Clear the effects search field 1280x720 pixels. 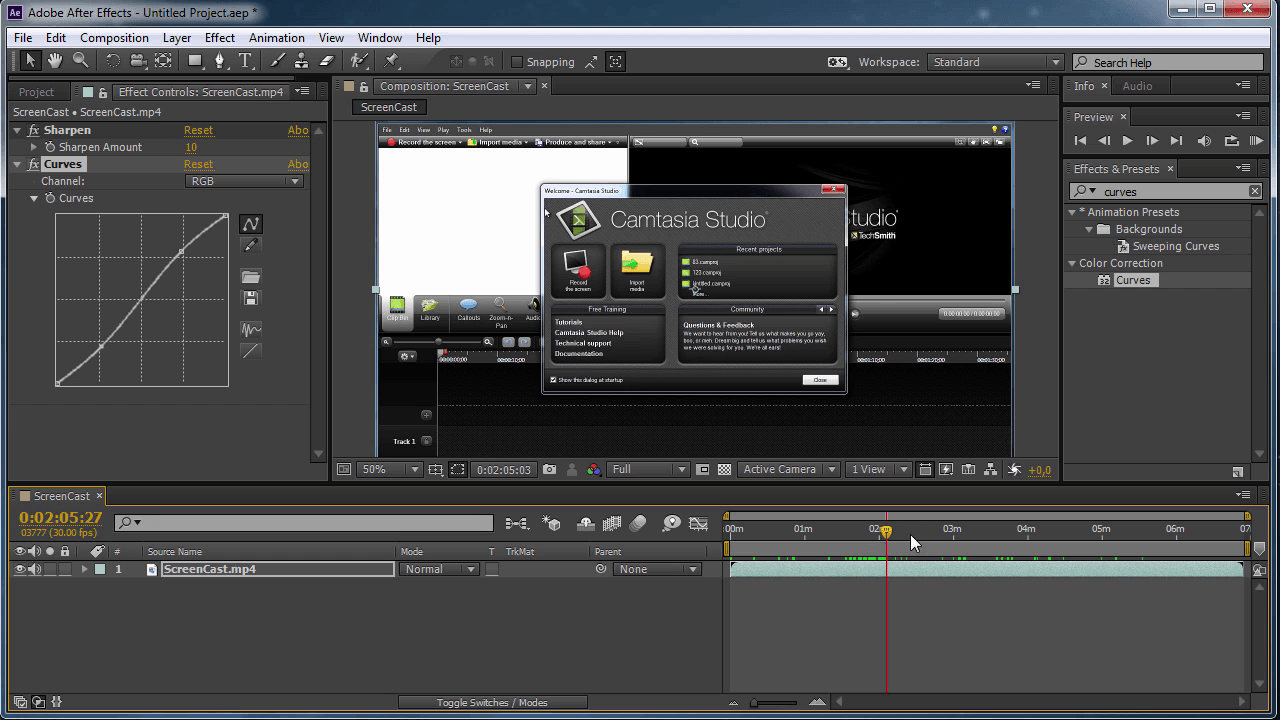(x=1254, y=191)
